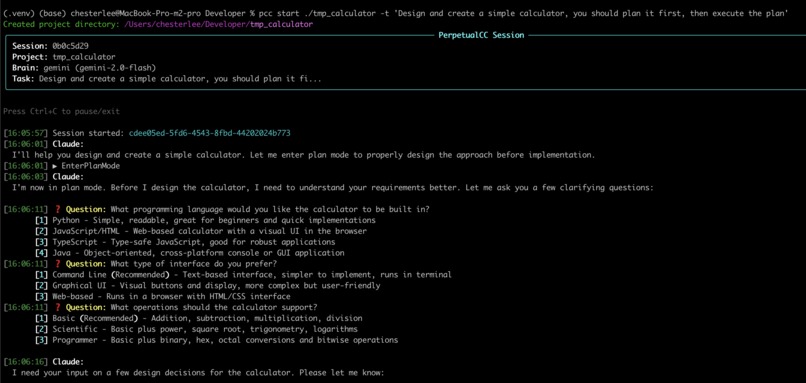Click the 'I'm now in plan mode' message line
The image size is (806, 383).
[333, 188]
